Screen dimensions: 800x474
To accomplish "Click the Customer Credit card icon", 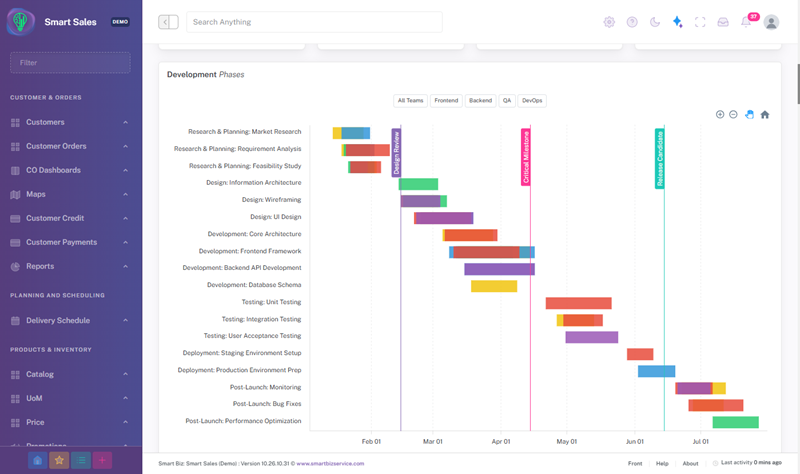I will point(15,218).
